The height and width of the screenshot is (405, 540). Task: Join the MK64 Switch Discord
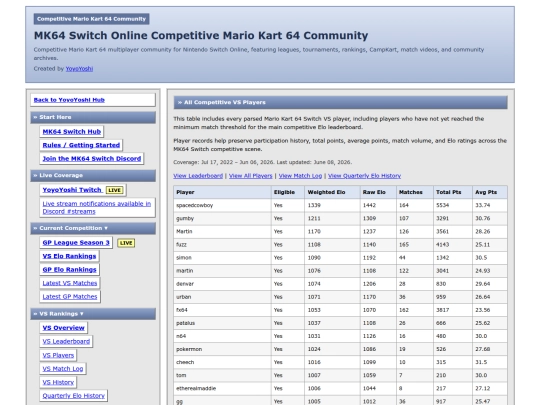pyautogui.click(x=92, y=158)
